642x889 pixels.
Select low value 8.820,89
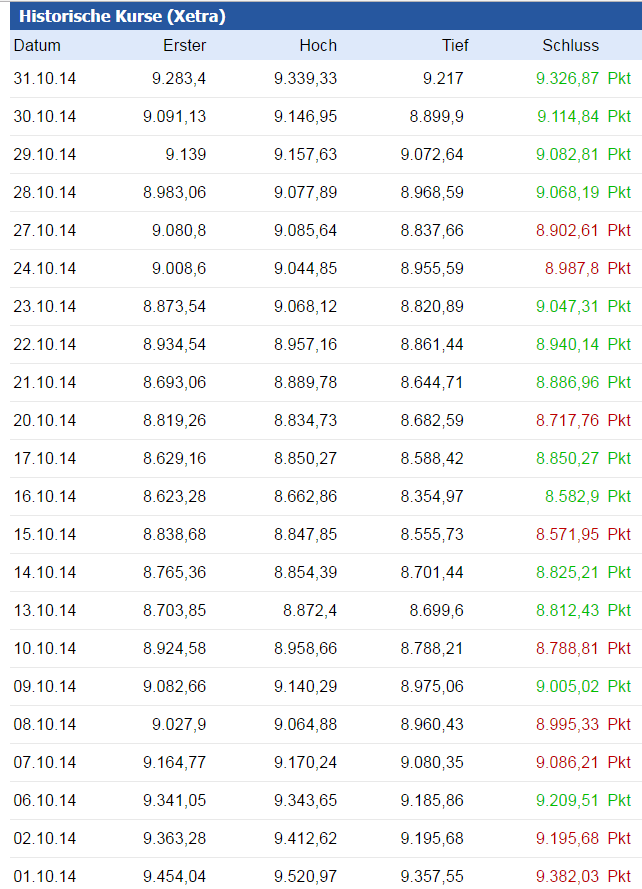[x=432, y=306]
